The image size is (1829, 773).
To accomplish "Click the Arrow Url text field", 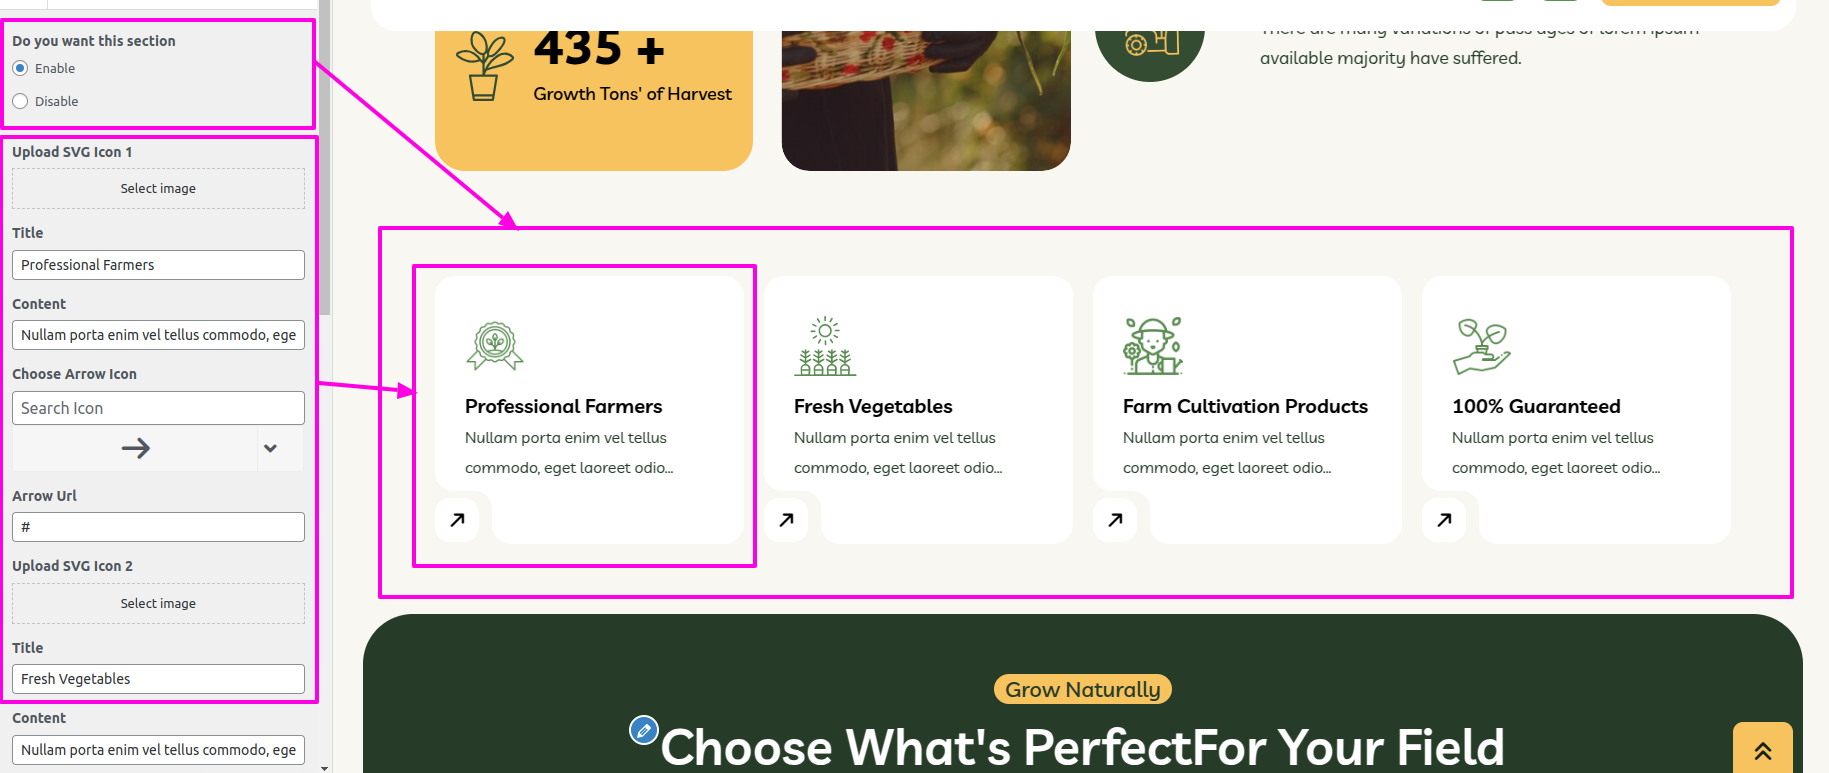I will click(158, 527).
